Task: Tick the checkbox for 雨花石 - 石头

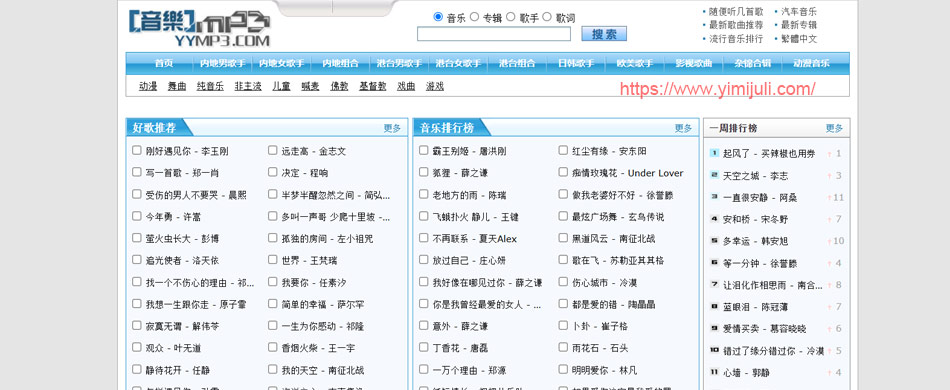Action: (563, 347)
